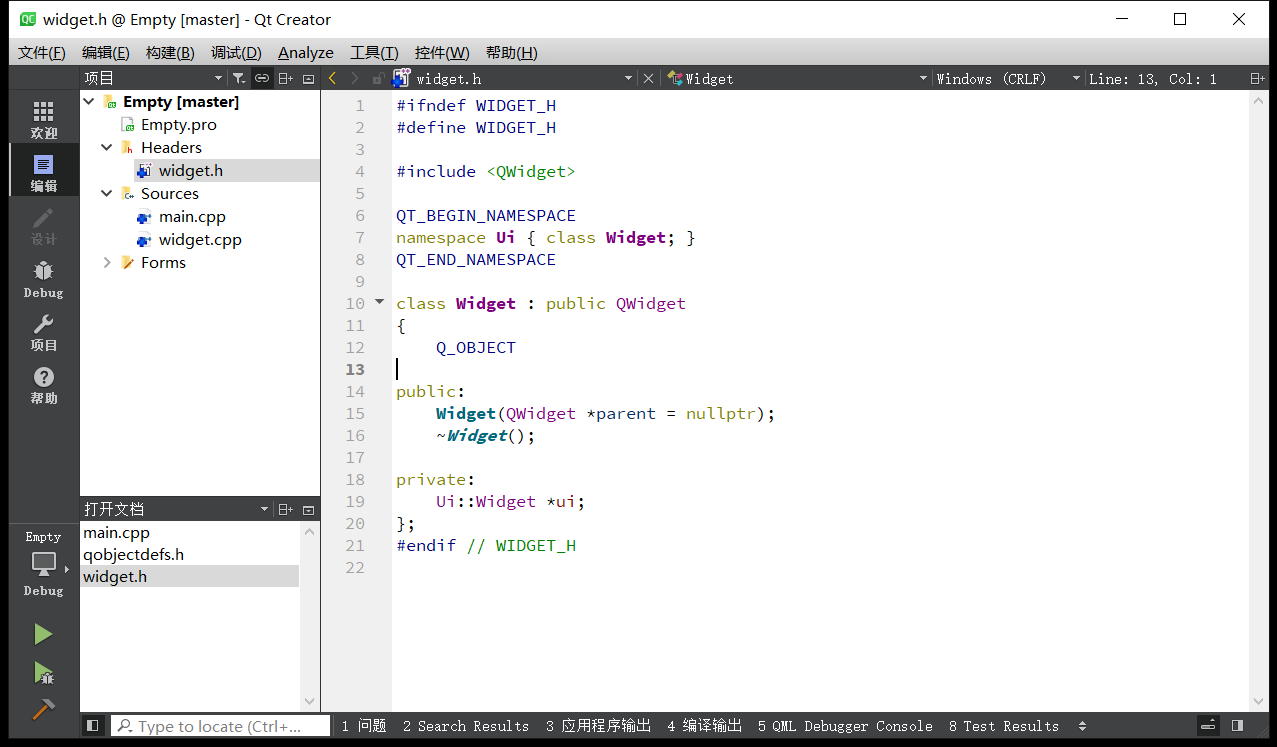Select widget.h in open documents list

coord(189,576)
